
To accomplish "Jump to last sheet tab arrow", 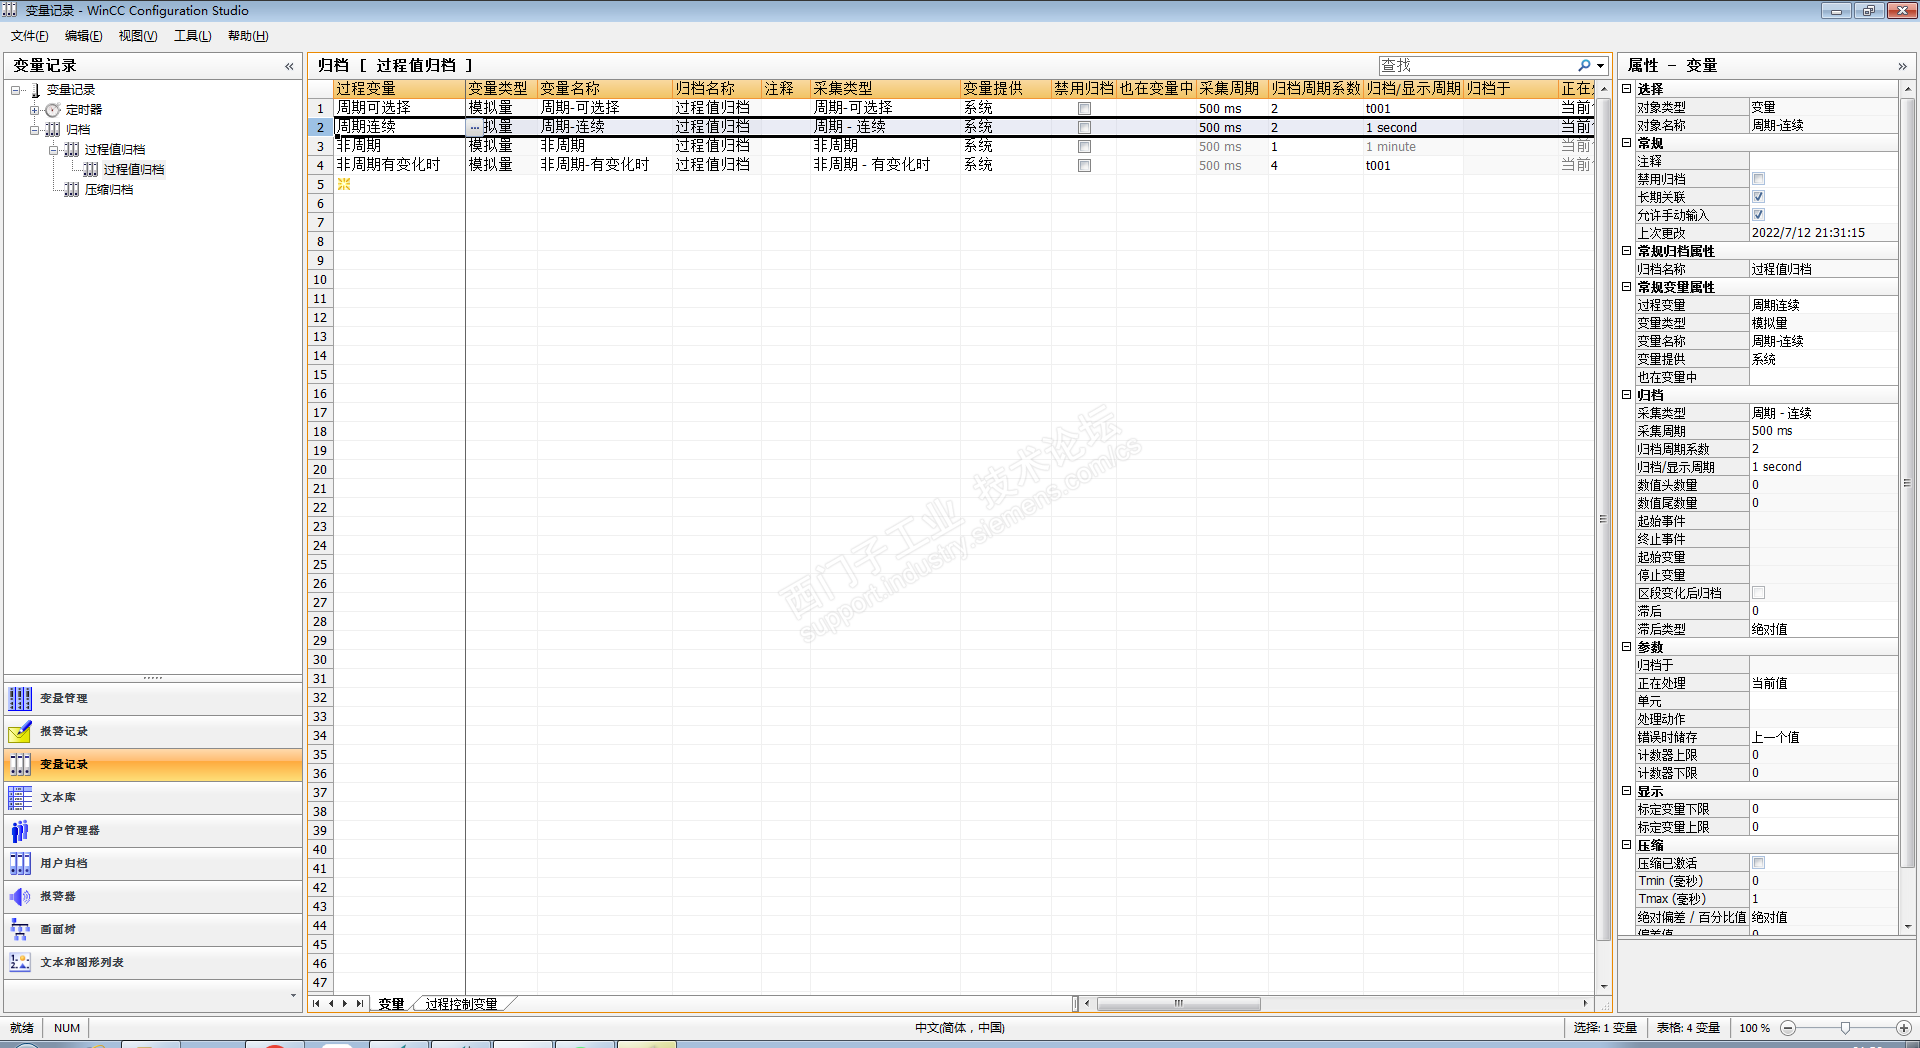I will (359, 1003).
